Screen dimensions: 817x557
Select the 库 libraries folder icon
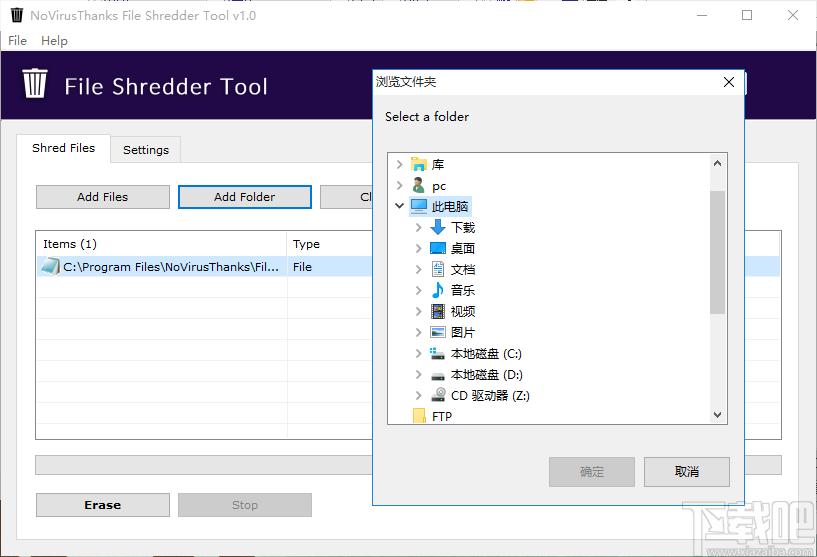pyautogui.click(x=419, y=165)
